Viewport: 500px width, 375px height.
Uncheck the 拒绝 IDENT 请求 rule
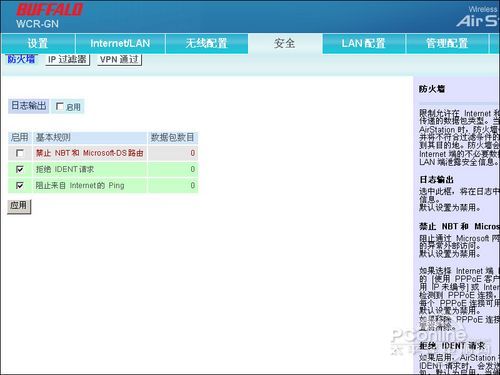[x=20, y=169]
